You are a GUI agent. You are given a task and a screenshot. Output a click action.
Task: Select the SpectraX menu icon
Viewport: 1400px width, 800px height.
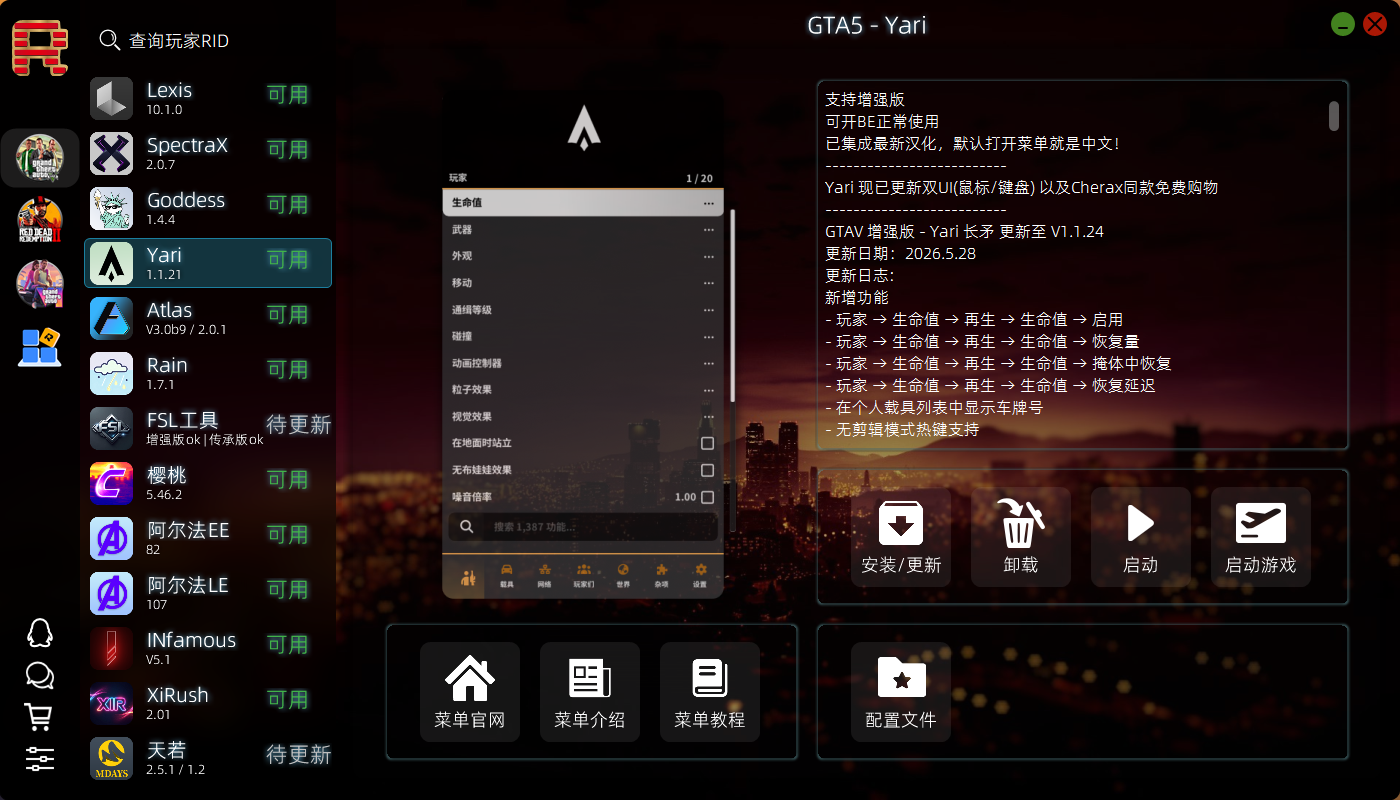pyautogui.click(x=111, y=154)
